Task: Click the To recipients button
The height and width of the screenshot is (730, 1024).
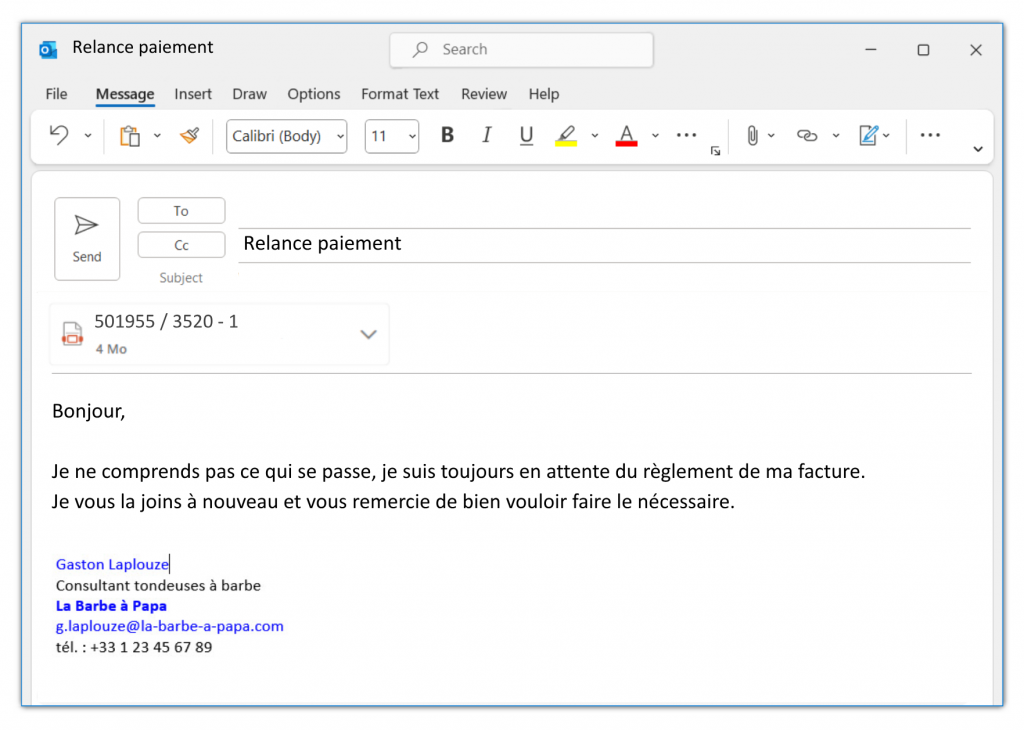Action: 181,211
